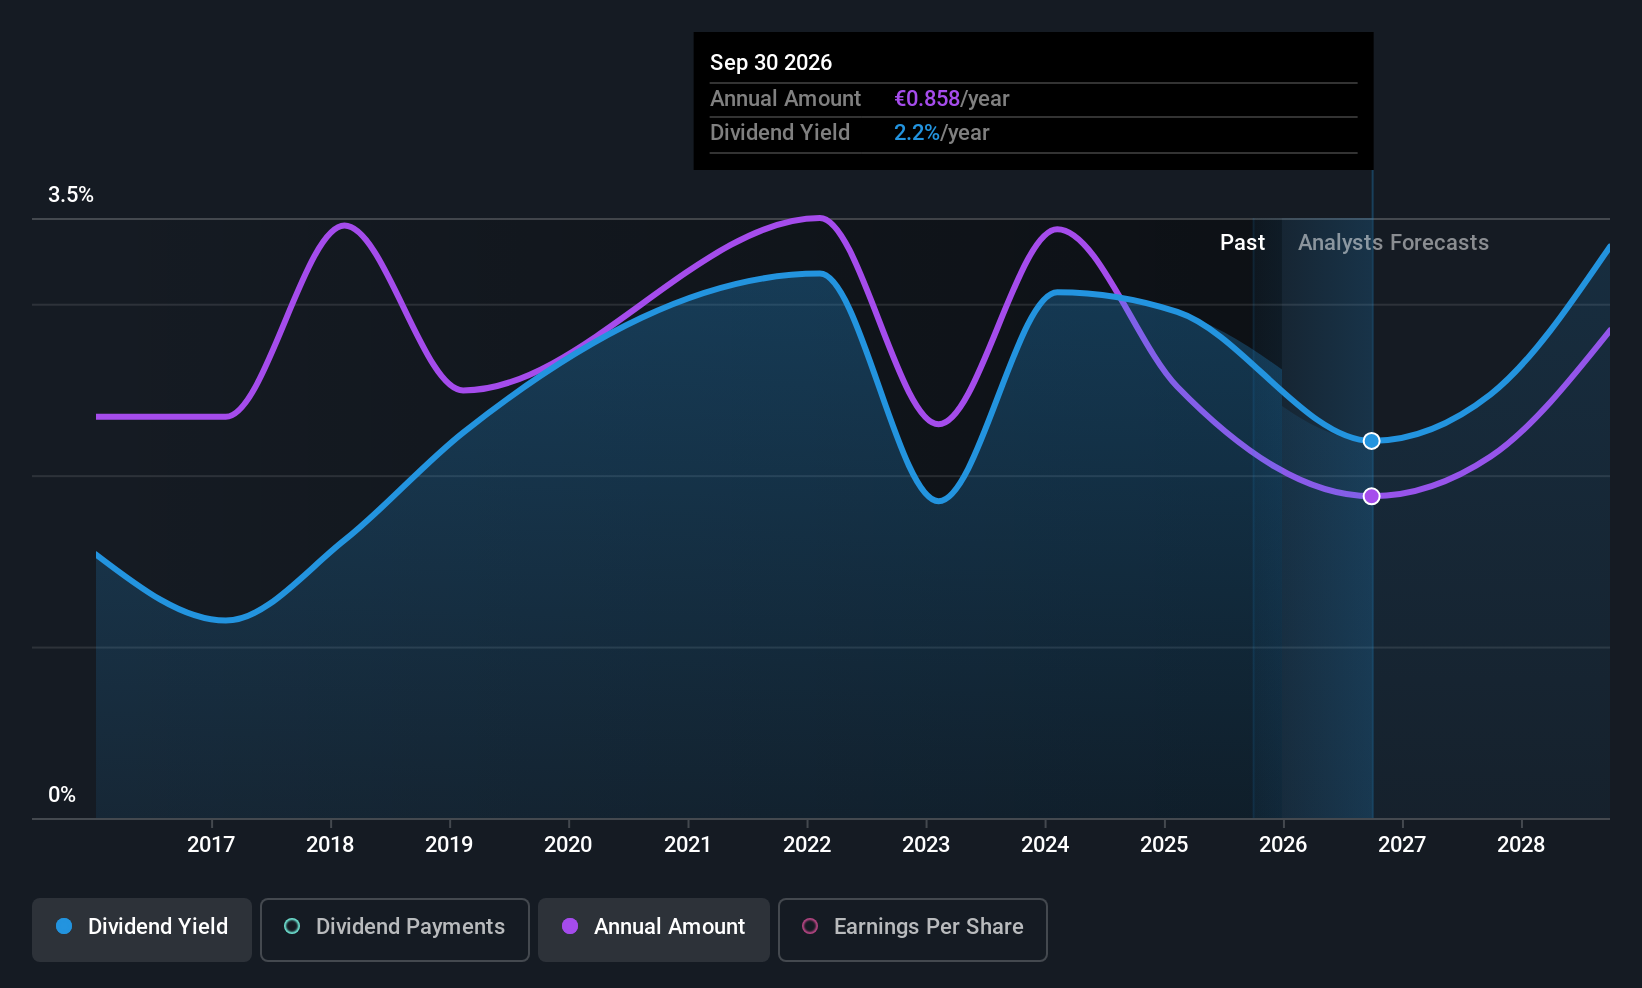Click the €0.858/year annual amount value
The width and height of the screenshot is (1642, 988).
coord(951,99)
